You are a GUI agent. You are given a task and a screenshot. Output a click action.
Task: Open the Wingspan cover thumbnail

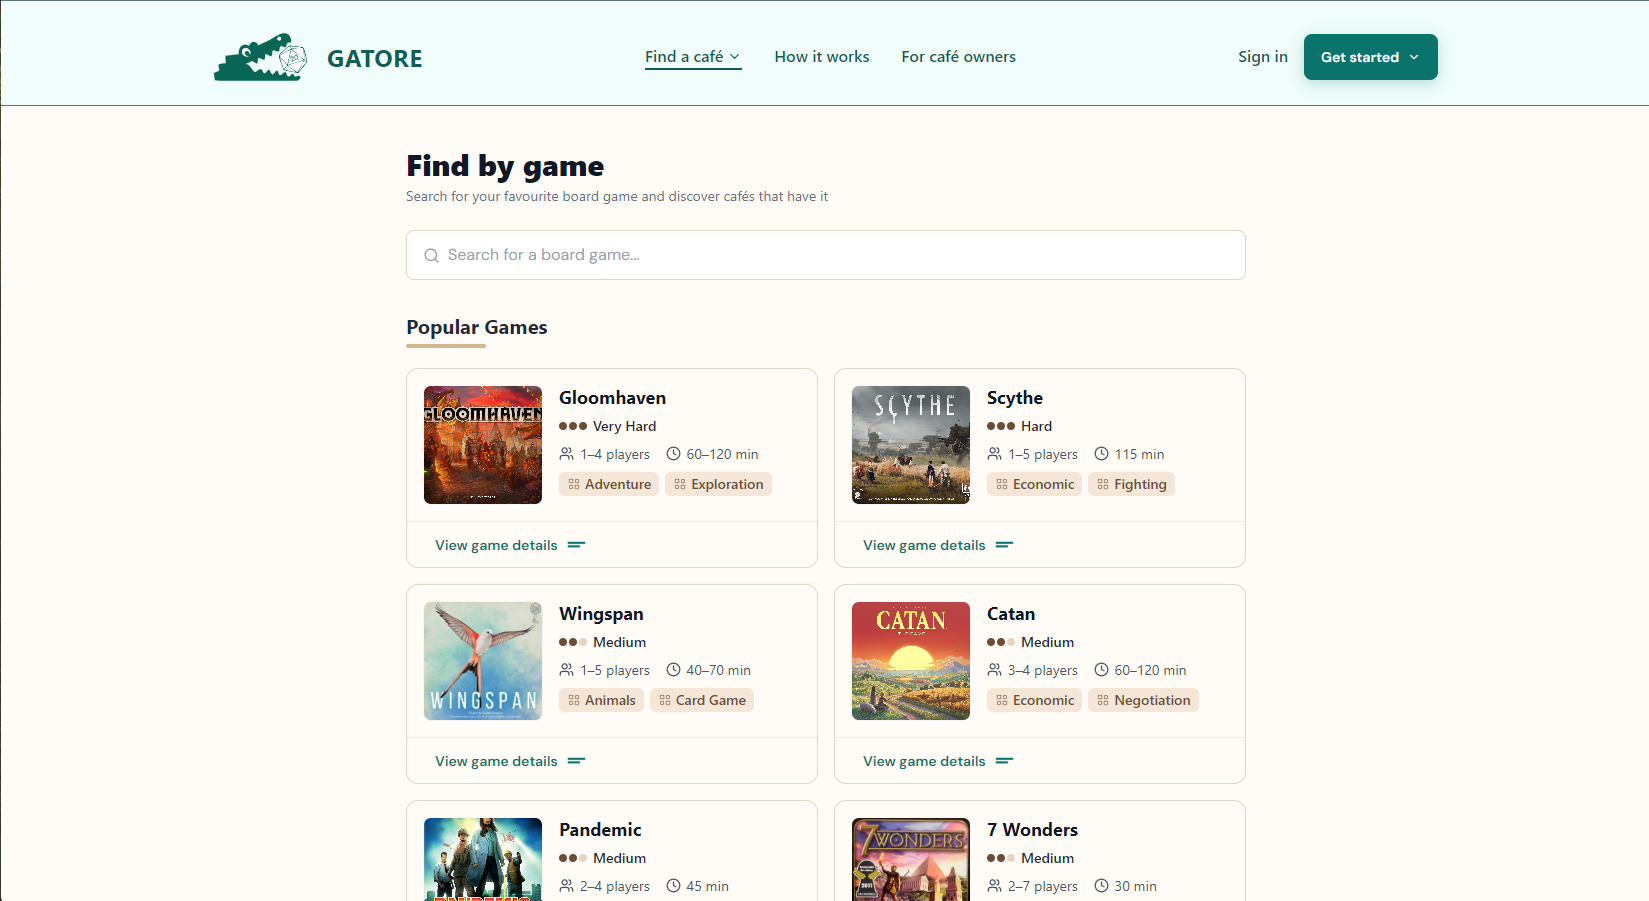(x=483, y=661)
